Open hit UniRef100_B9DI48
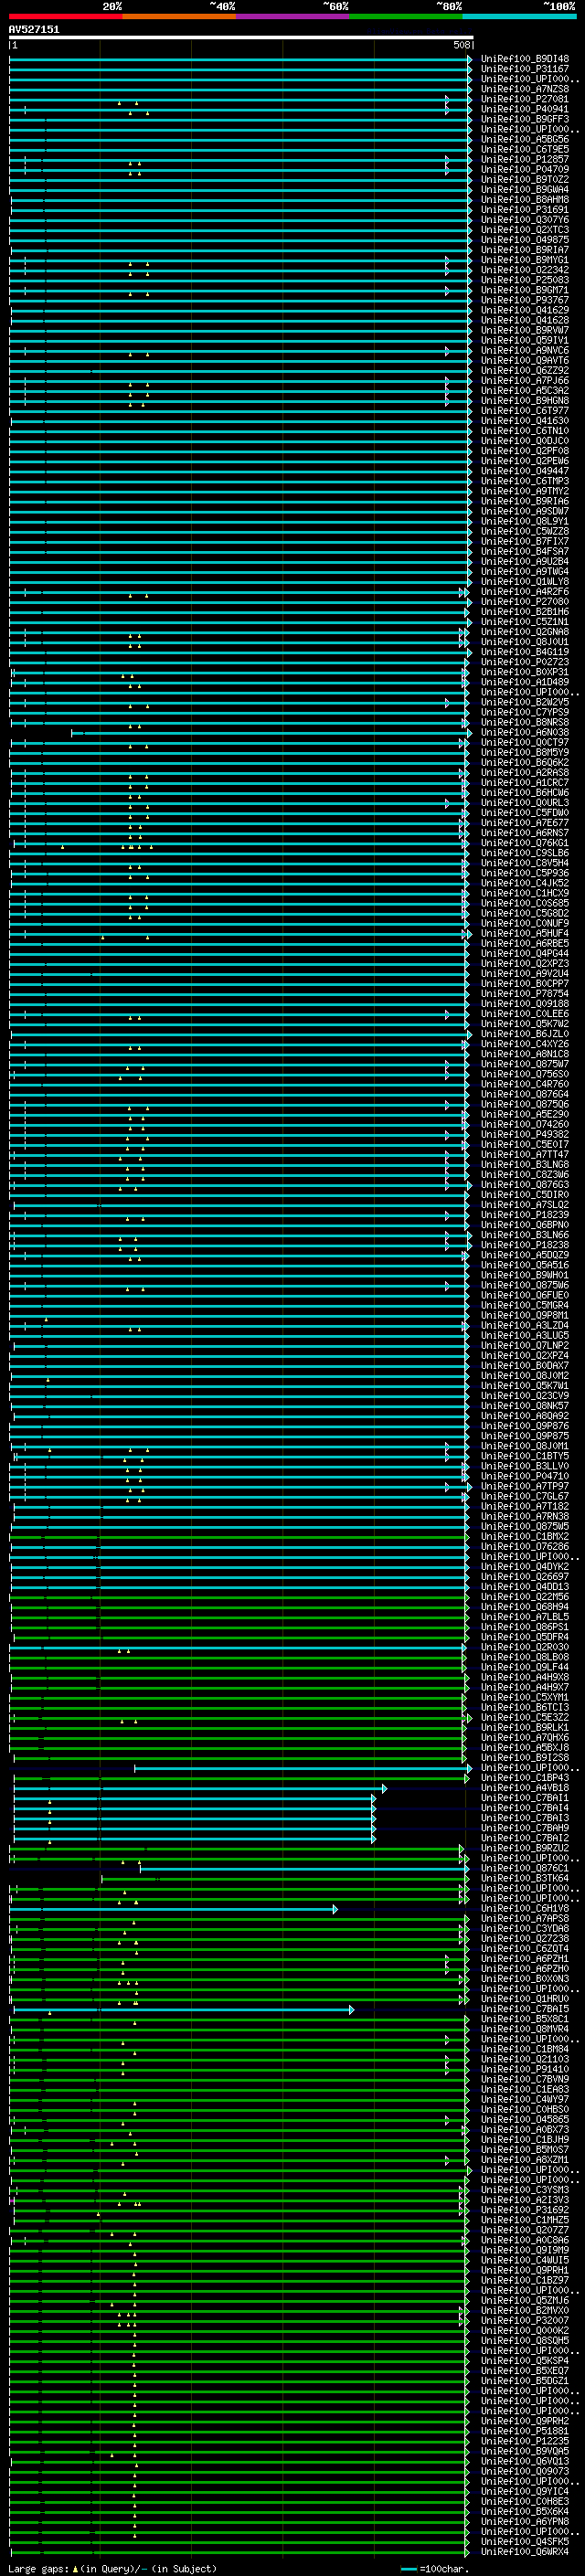 point(525,59)
